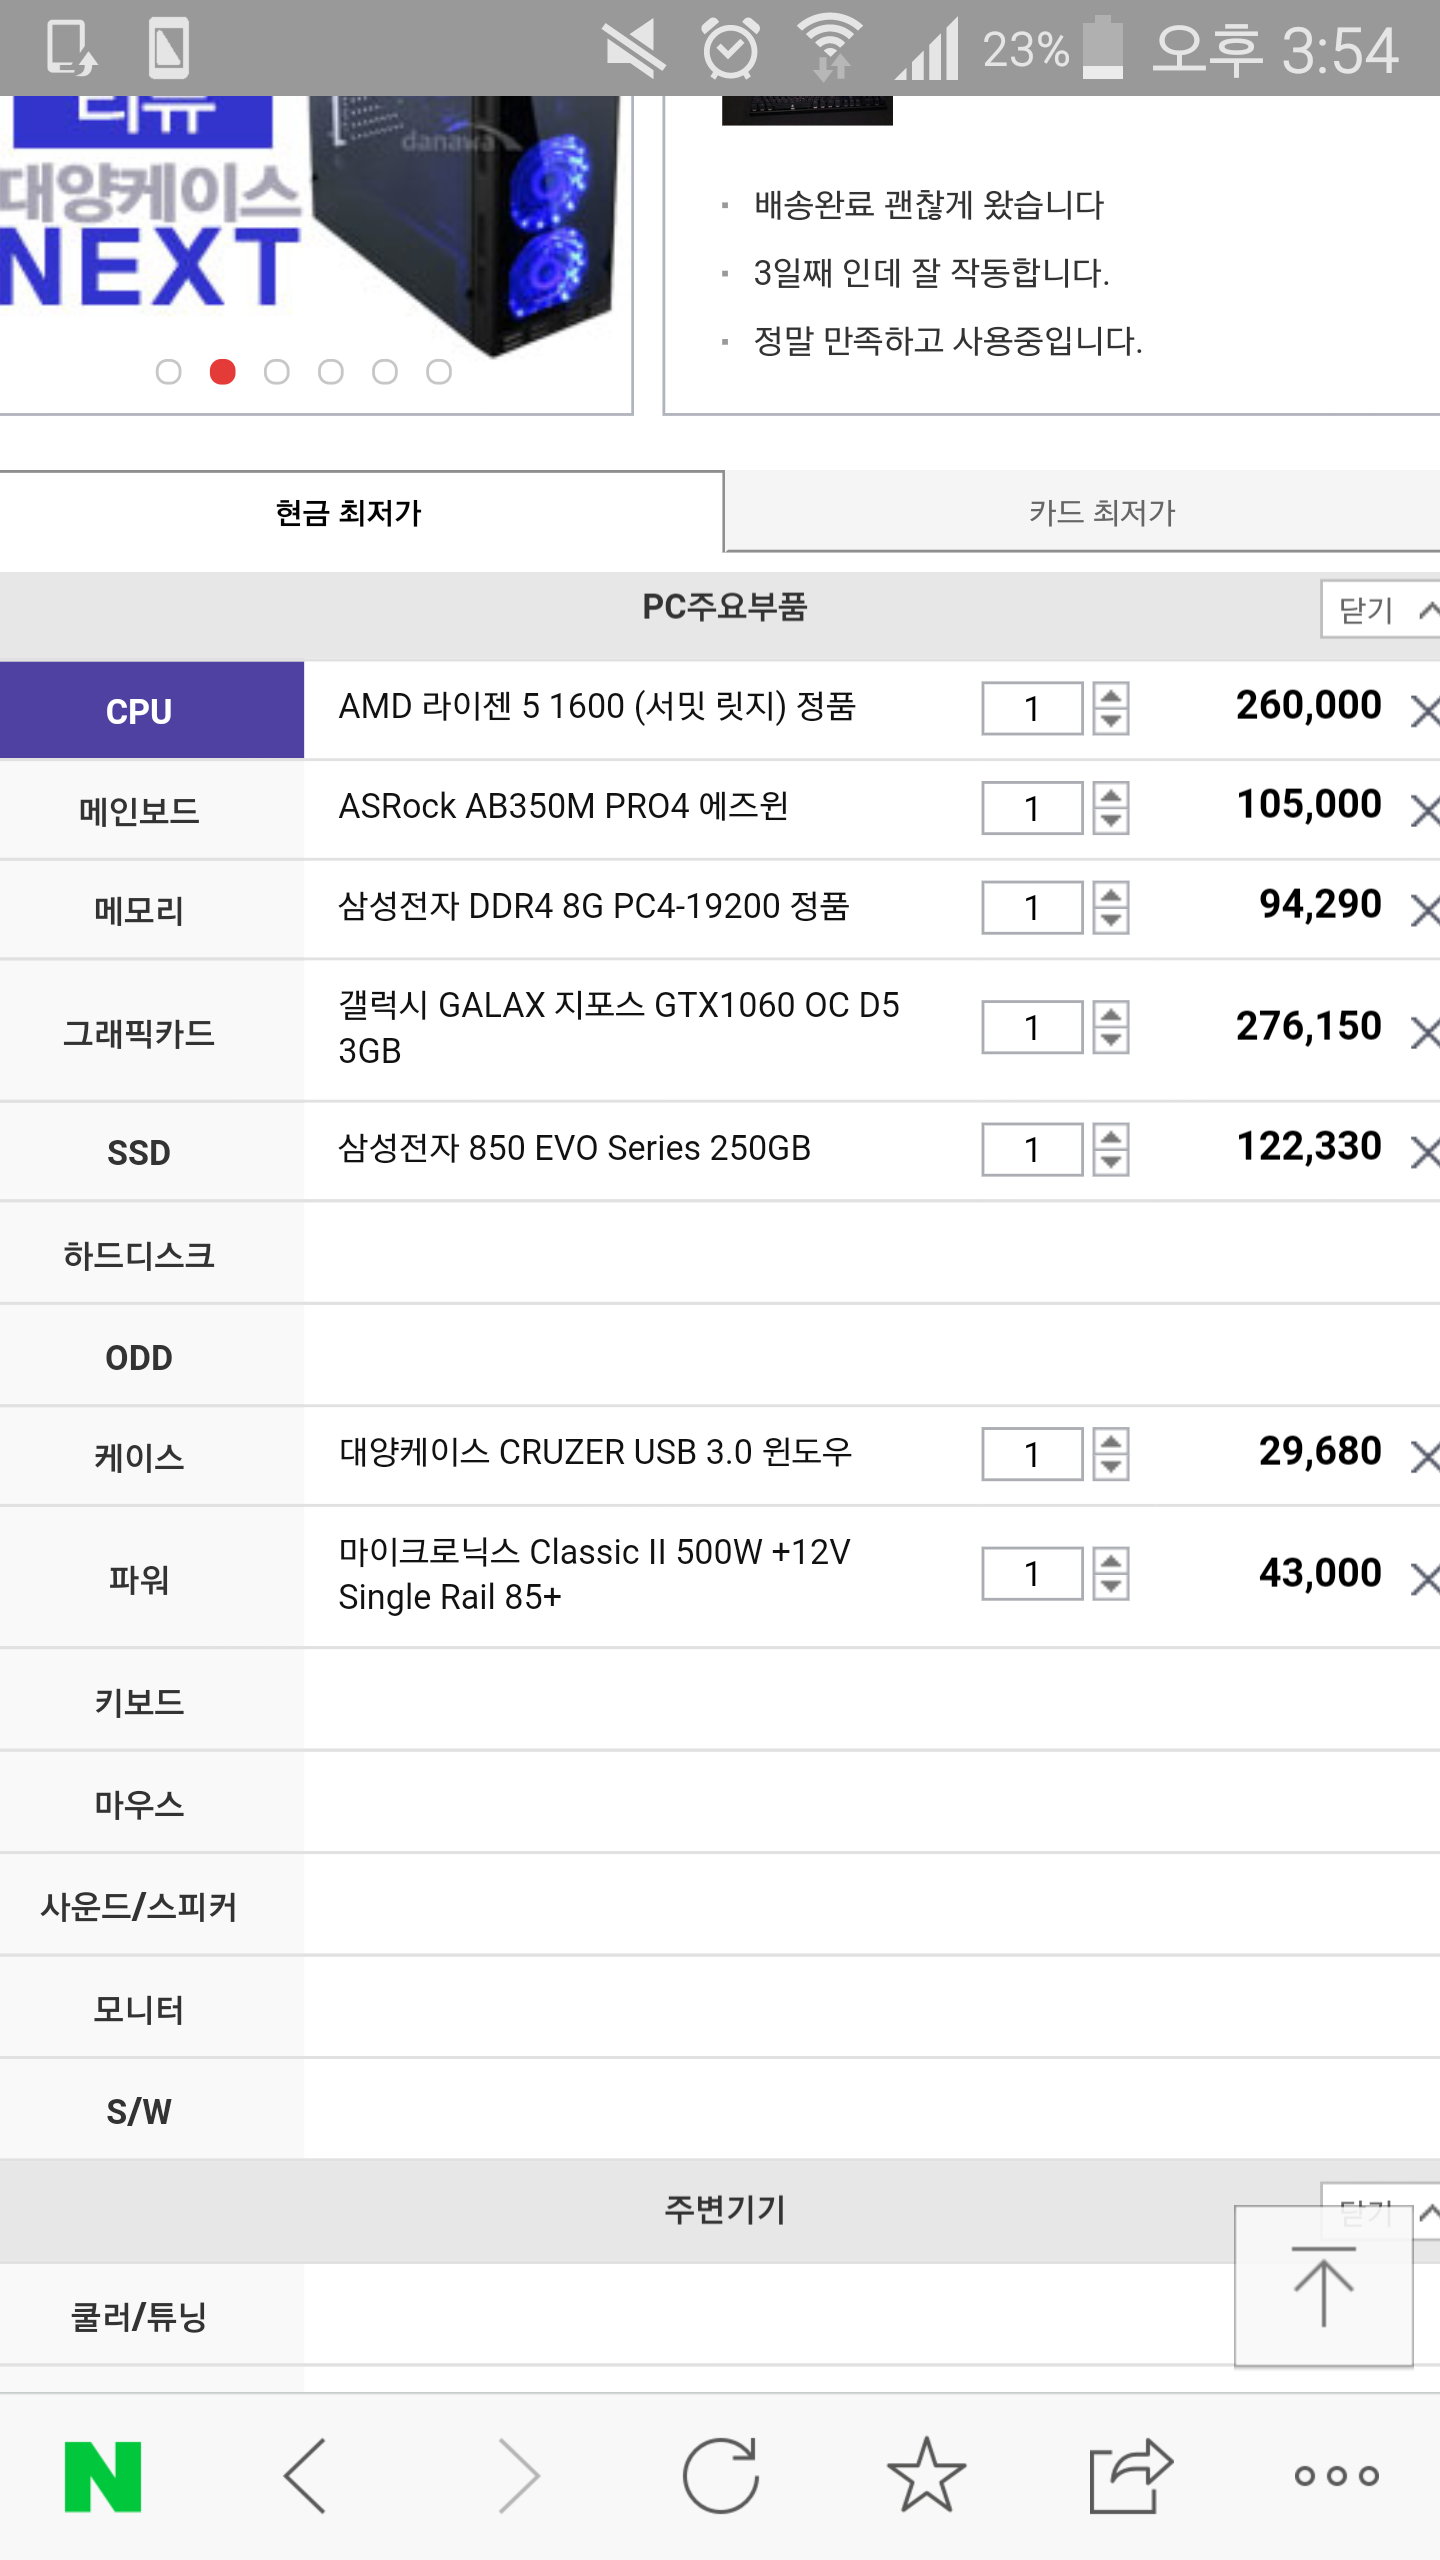This screenshot has height=2560, width=1440.
Task: Open 마이크로닉스 Classic II 500W product link
Action: [594, 1574]
